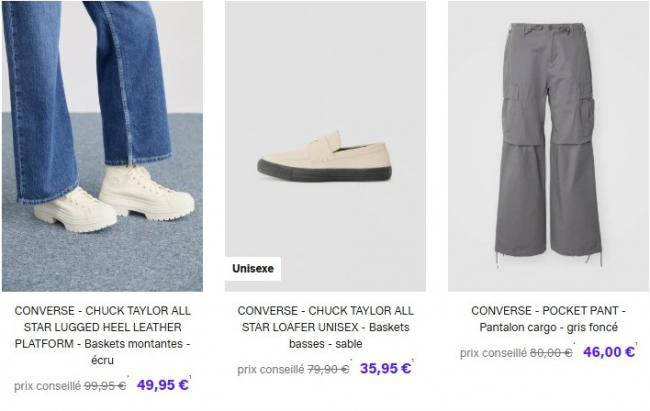The height and width of the screenshot is (411, 650).
Task: Open the Converse Pocket Pant title link
Action: (x=548, y=319)
